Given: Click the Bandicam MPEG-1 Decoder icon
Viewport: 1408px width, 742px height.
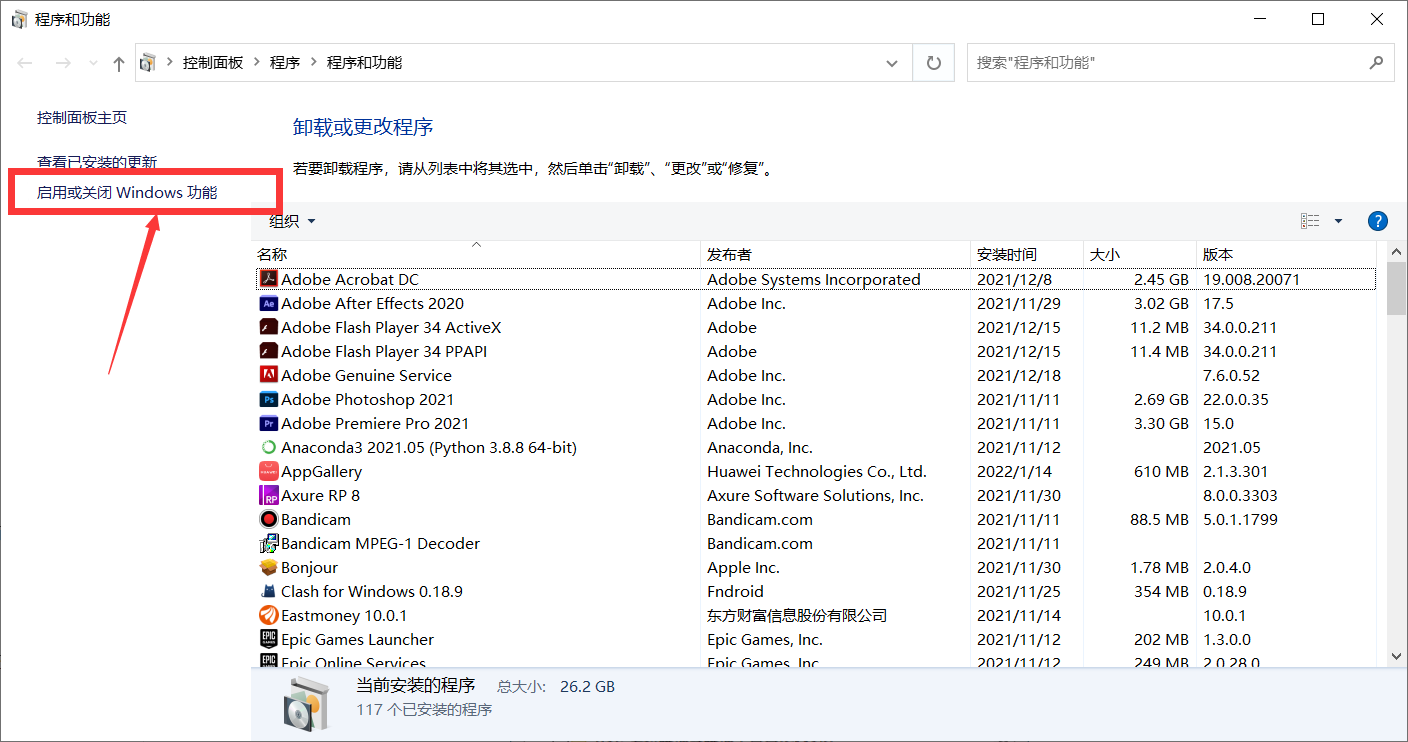Looking at the screenshot, I should point(268,543).
